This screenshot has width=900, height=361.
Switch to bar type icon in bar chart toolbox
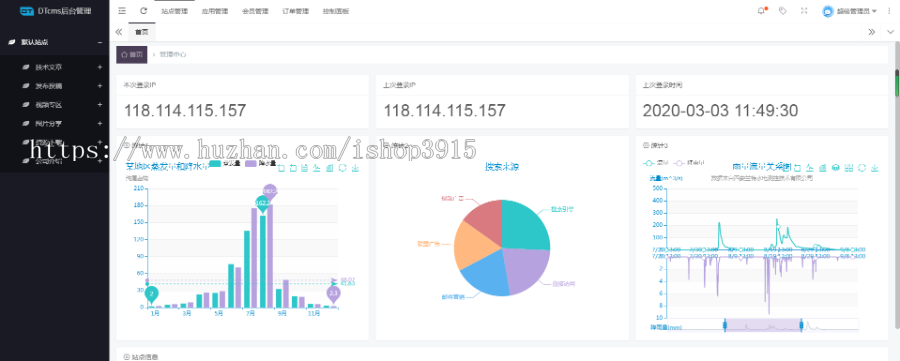(x=329, y=168)
